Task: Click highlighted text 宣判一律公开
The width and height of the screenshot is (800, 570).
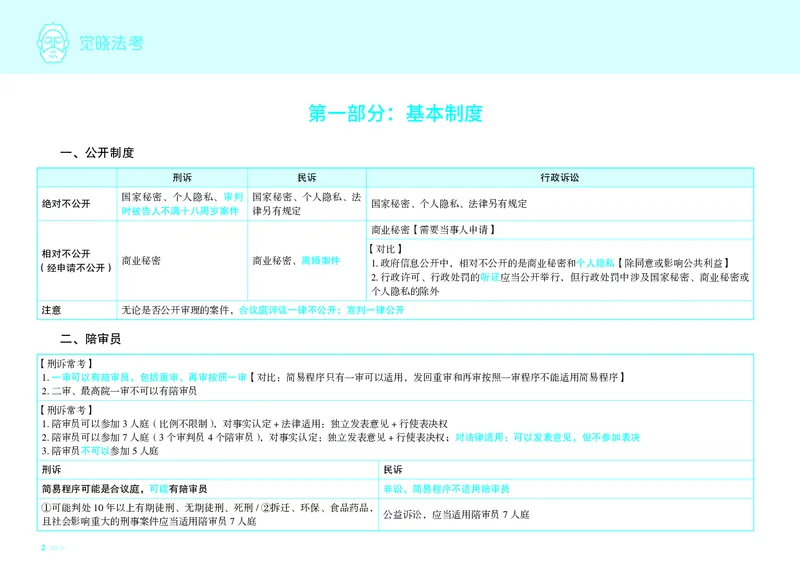Action: 376,310
